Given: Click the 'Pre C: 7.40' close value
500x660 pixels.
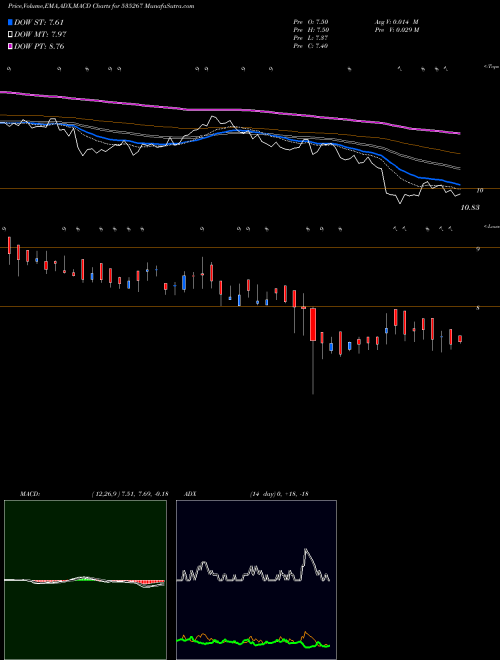Looking at the screenshot, I should [x=311, y=46].
